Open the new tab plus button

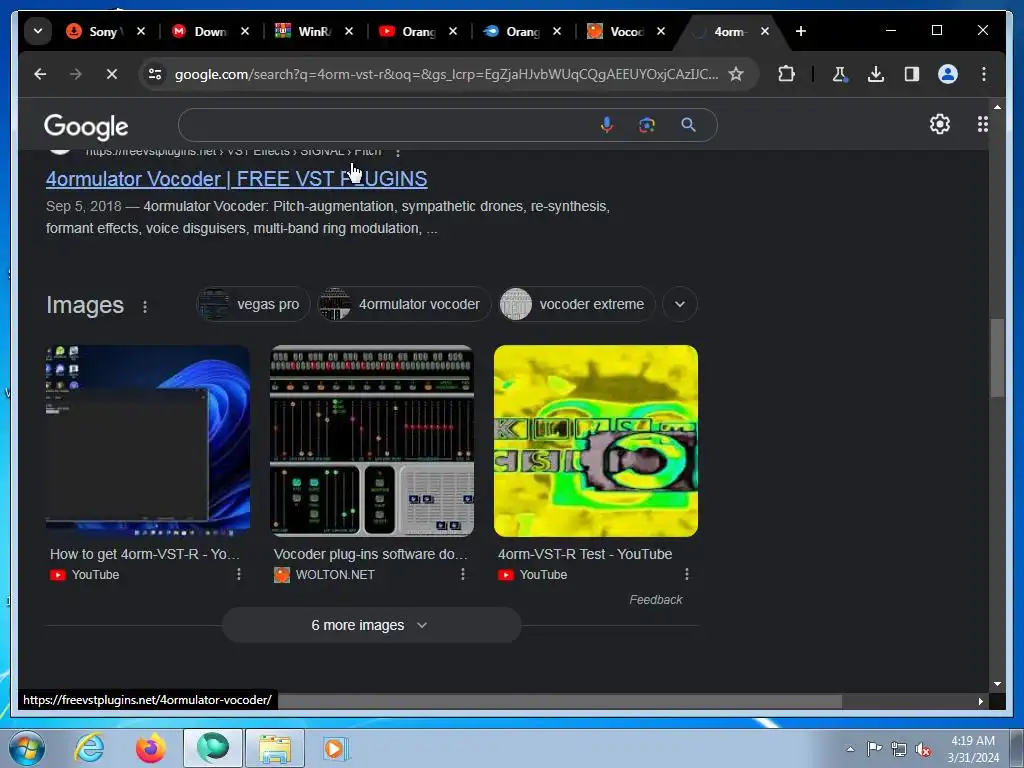pos(801,31)
